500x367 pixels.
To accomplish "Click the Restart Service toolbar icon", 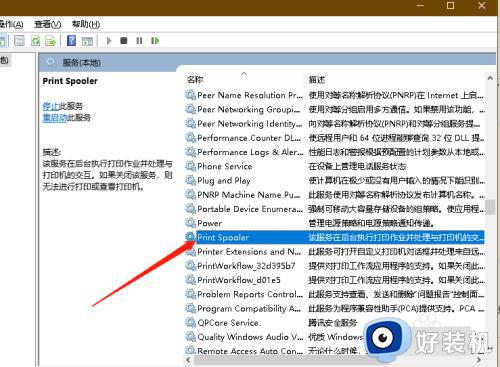I will point(155,41).
